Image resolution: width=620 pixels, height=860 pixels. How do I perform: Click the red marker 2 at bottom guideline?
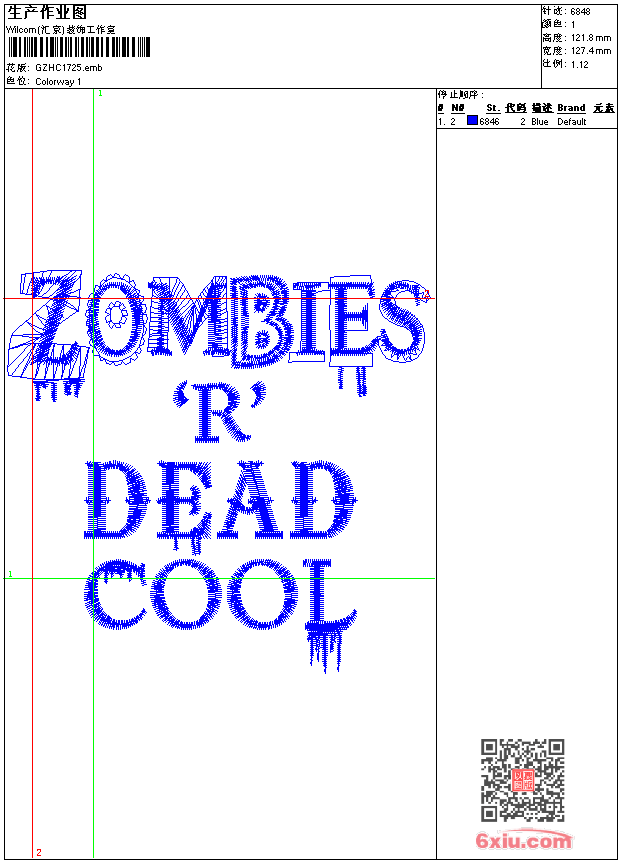click(x=39, y=852)
